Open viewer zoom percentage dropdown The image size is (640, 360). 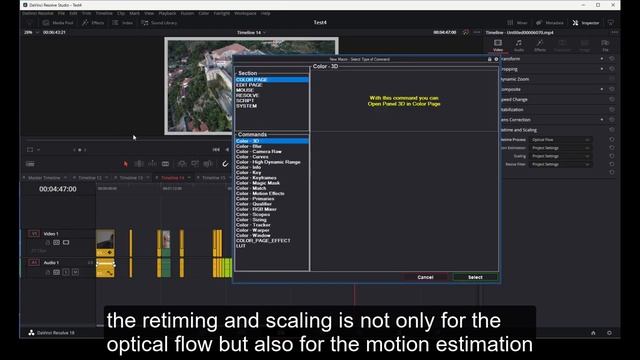32,33
